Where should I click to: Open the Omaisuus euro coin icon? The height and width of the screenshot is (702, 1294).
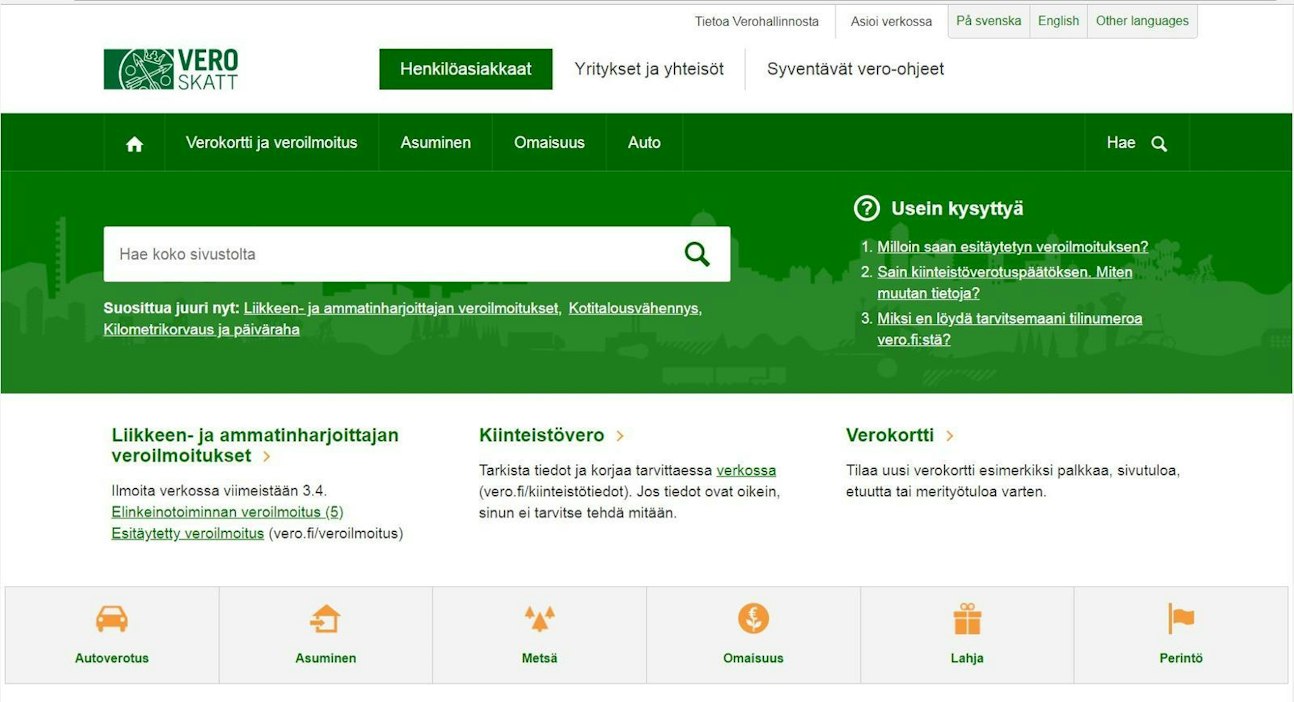pyautogui.click(x=754, y=619)
